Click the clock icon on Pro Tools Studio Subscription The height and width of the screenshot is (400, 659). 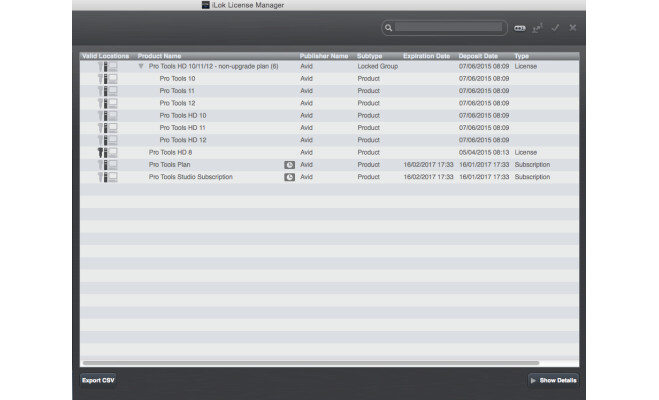pos(289,177)
